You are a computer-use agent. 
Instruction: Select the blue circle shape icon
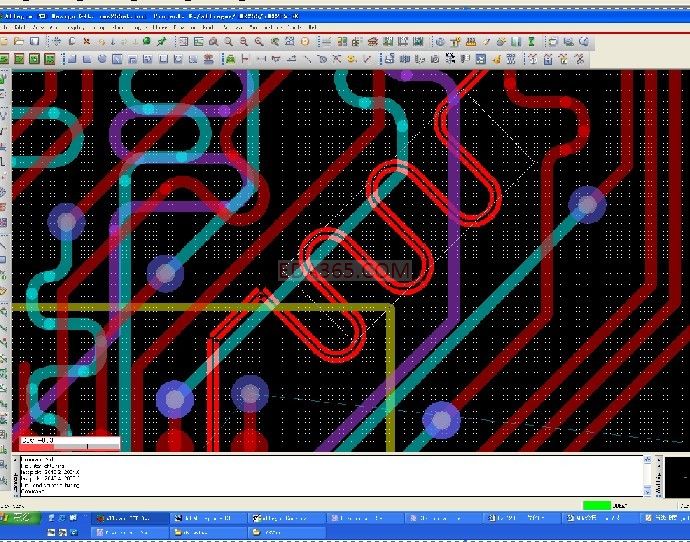(102, 59)
